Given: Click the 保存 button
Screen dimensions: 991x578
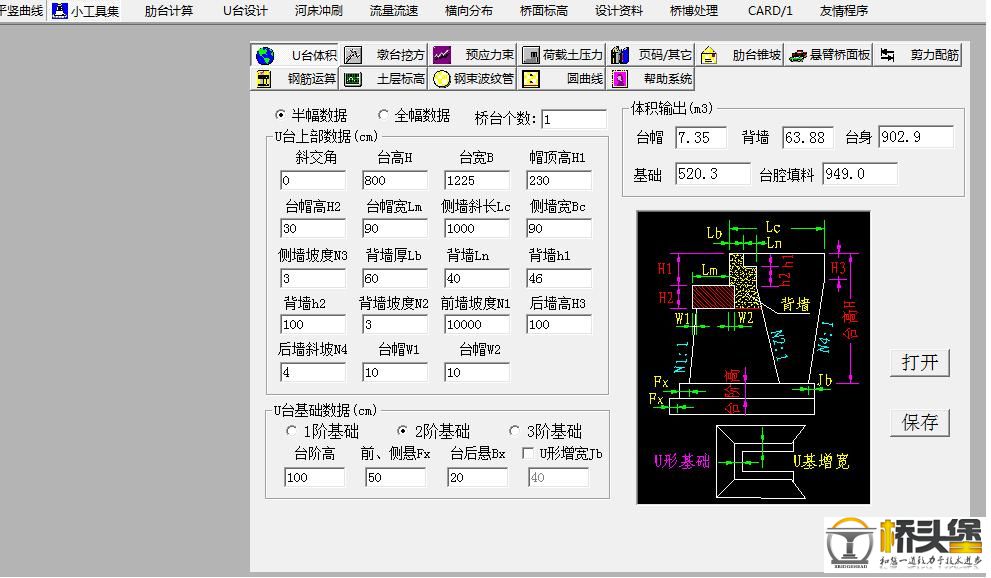Looking at the screenshot, I should [x=920, y=422].
